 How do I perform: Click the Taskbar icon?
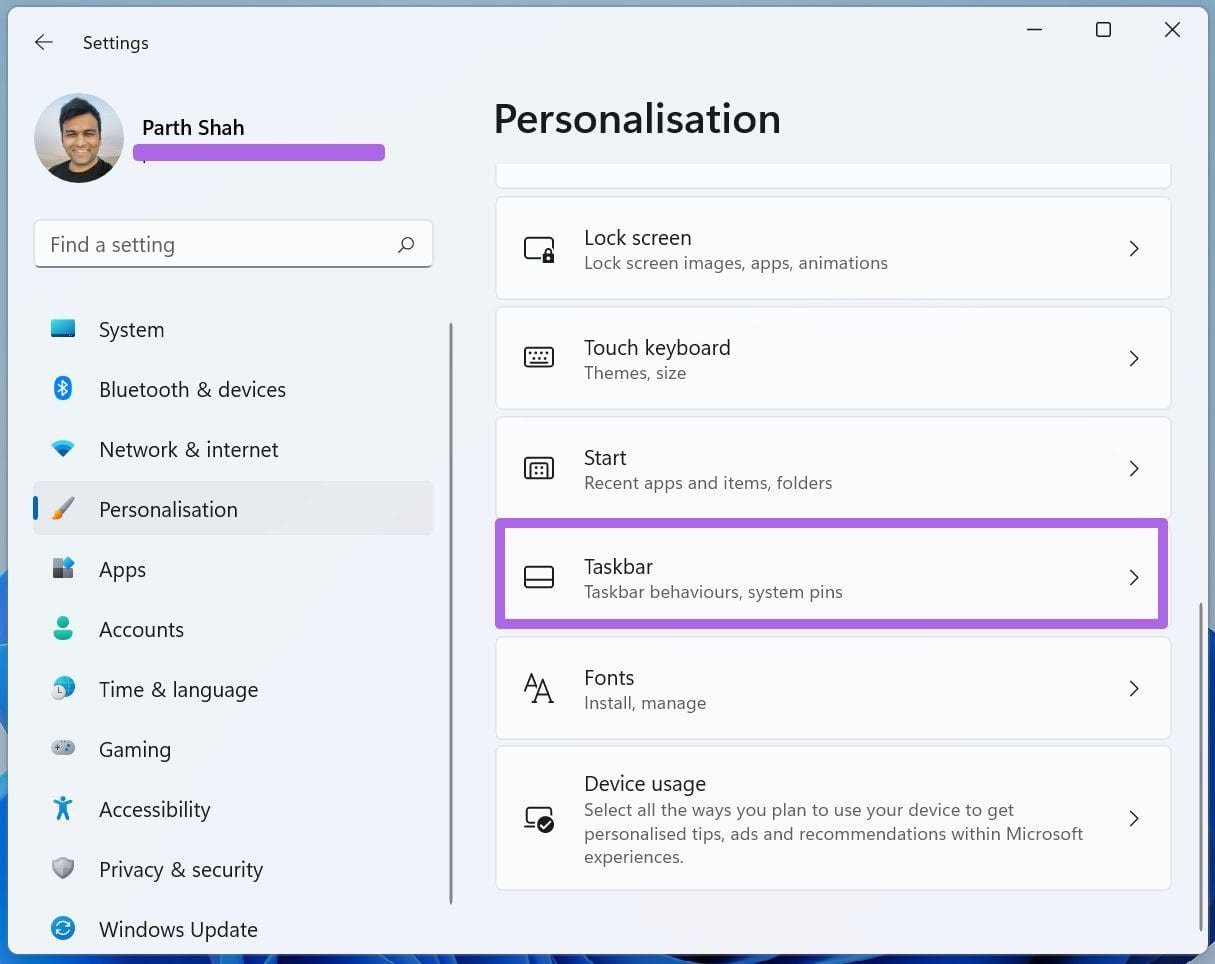click(x=539, y=577)
